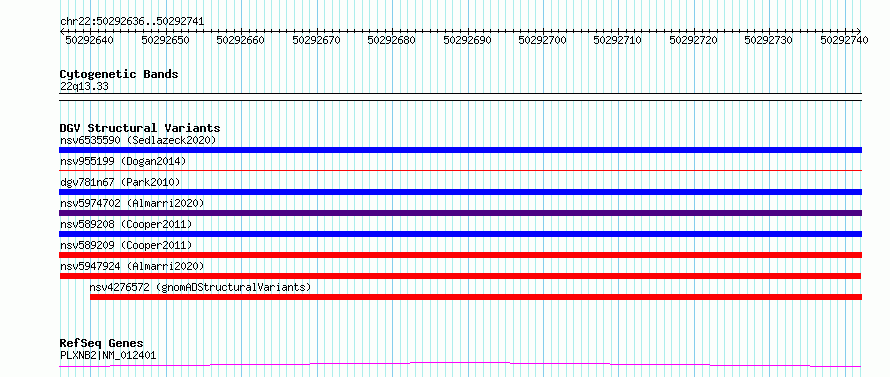Open the PLXNB2|NM_012401 gene label
Image resolution: width=890 pixels, height=377 pixels.
pos(108,355)
